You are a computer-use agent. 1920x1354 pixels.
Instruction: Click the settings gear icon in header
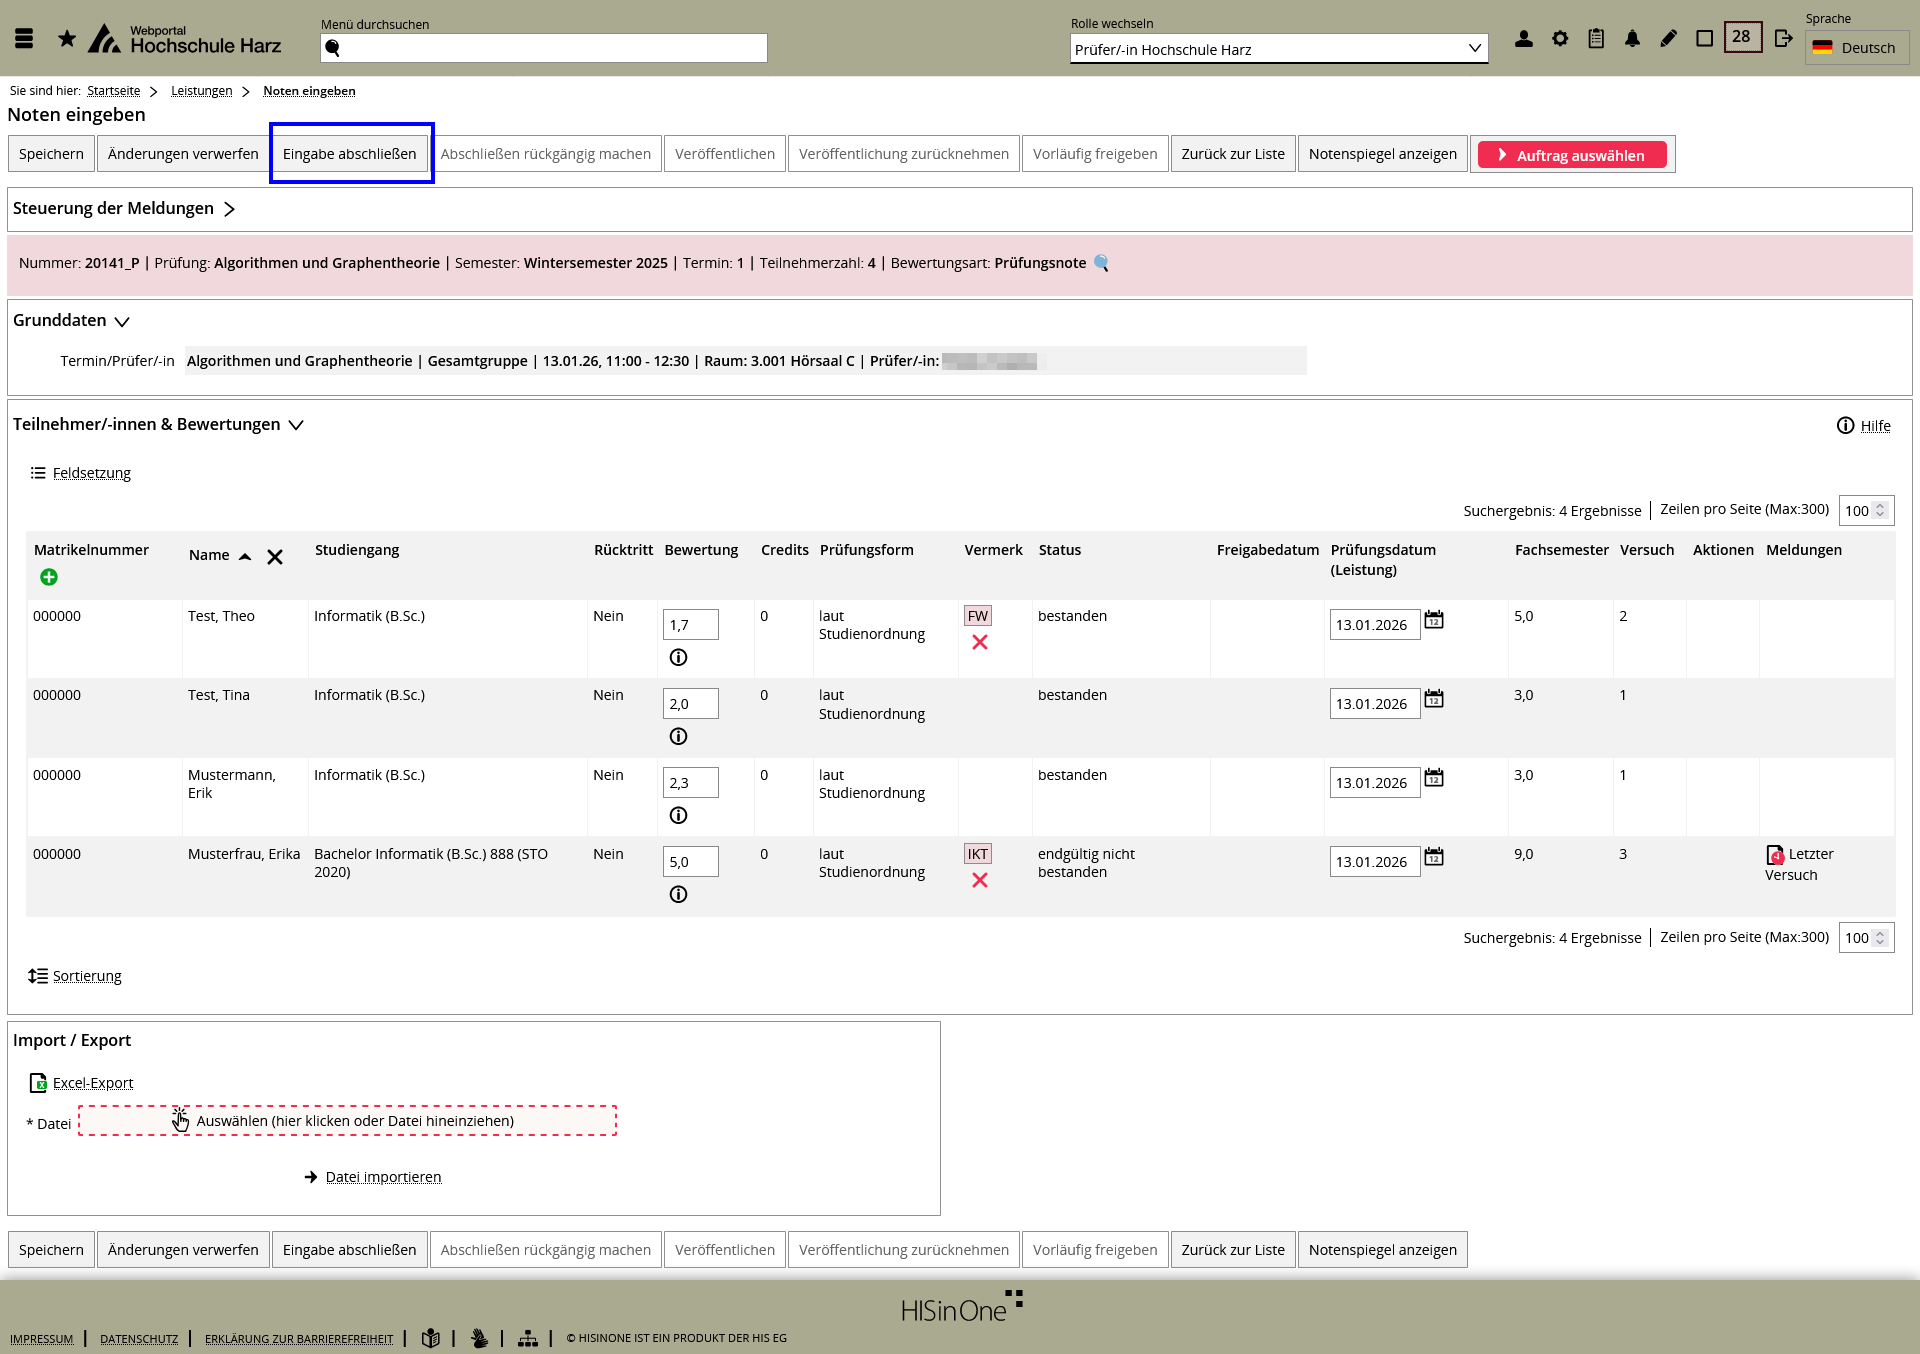click(x=1560, y=39)
